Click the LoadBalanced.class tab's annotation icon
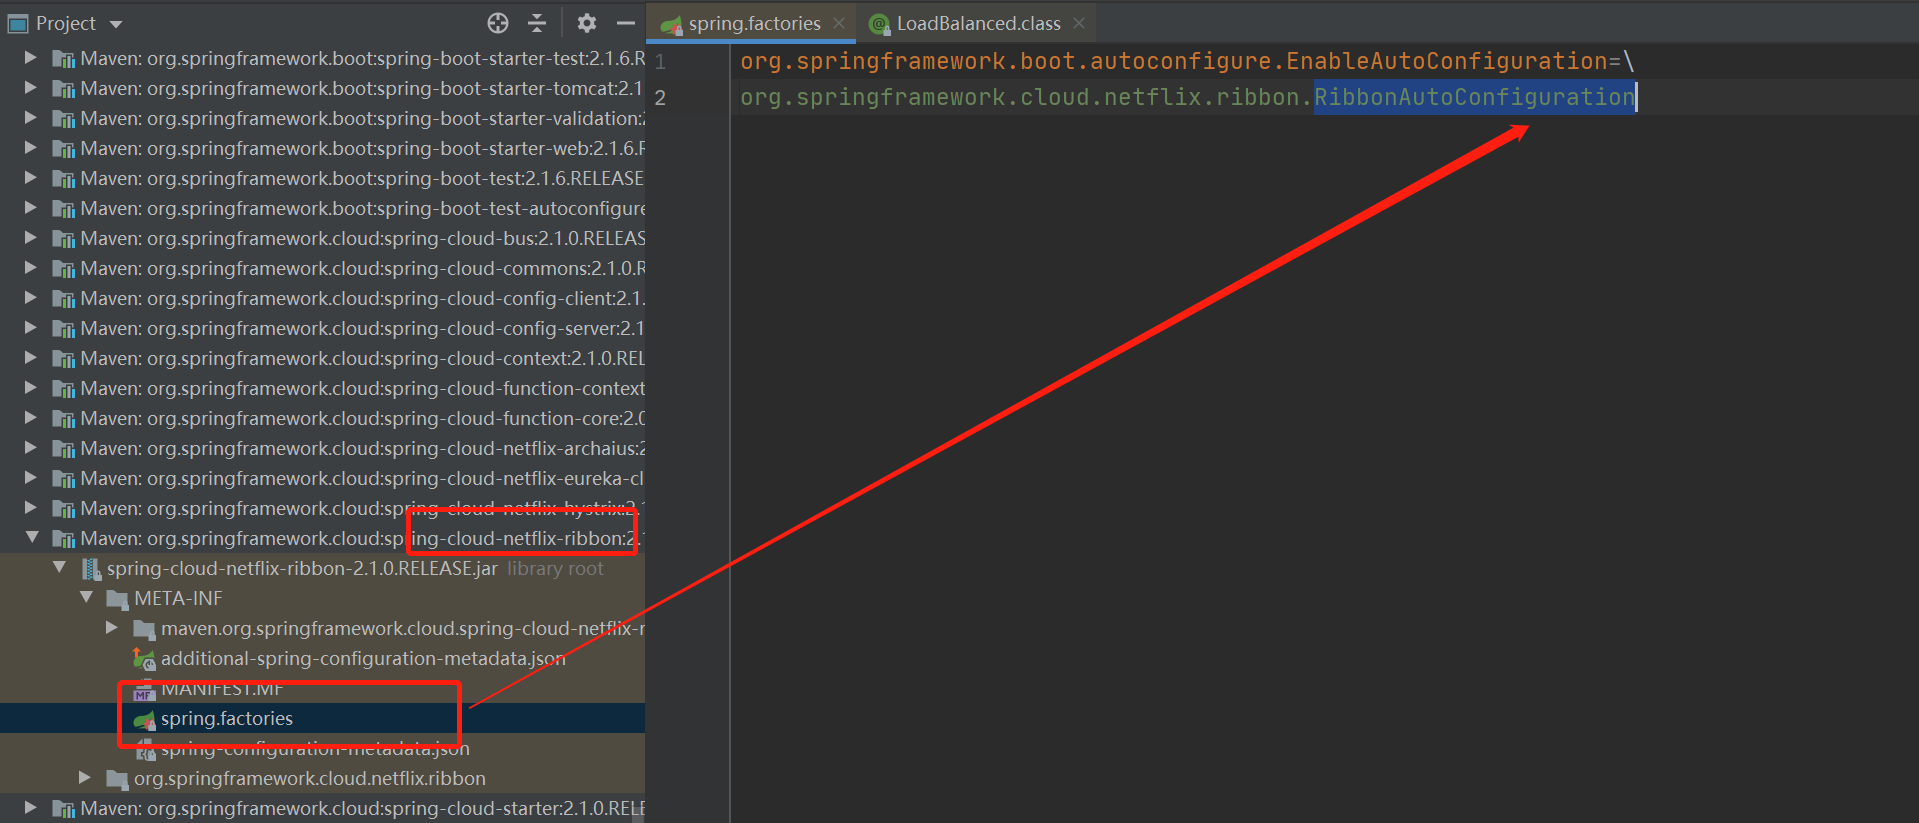 click(879, 24)
